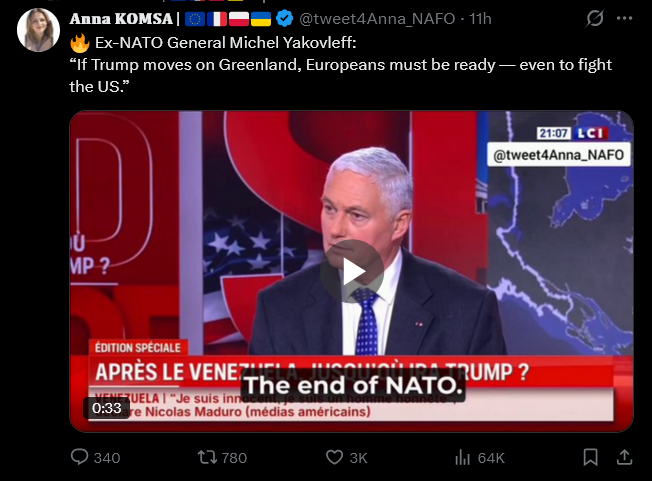This screenshot has width=652, height=481.
Task: Open Anna KOMSA's profile picture
Action: point(38,29)
